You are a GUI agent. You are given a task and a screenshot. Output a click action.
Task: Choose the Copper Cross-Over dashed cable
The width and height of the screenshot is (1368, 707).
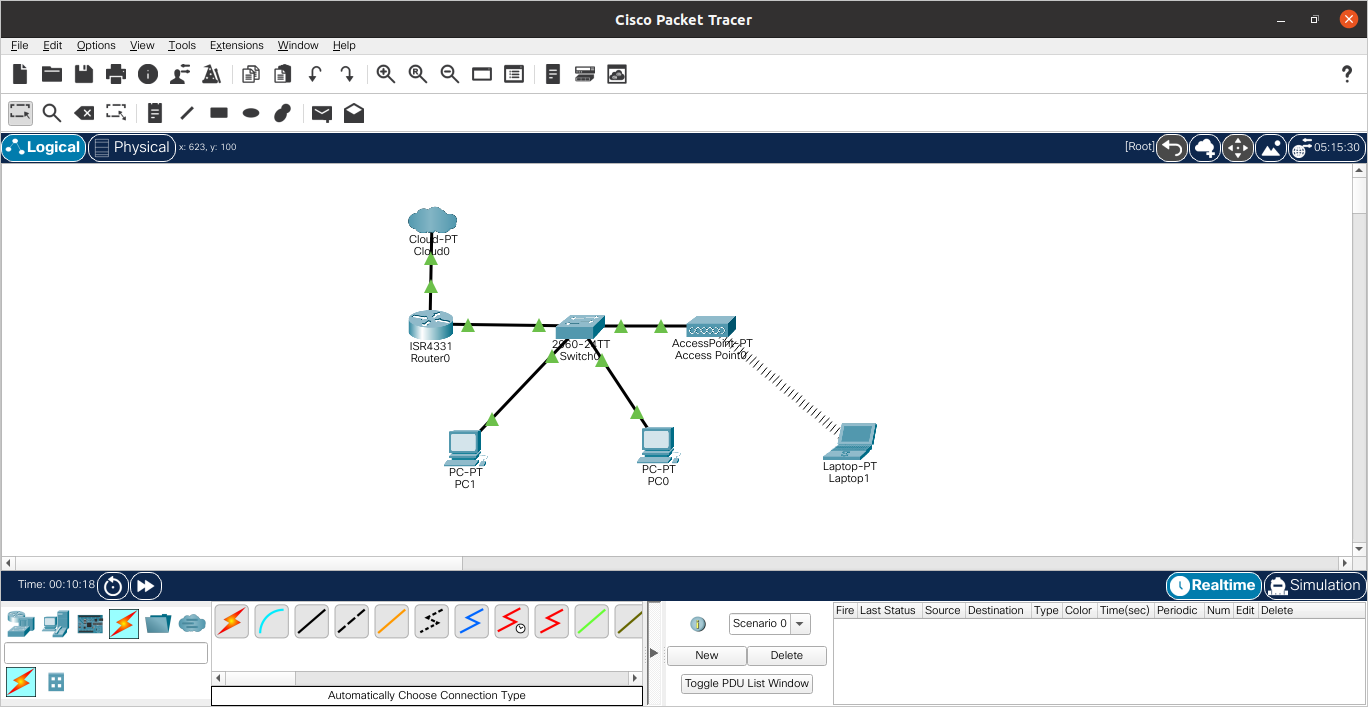click(x=352, y=622)
